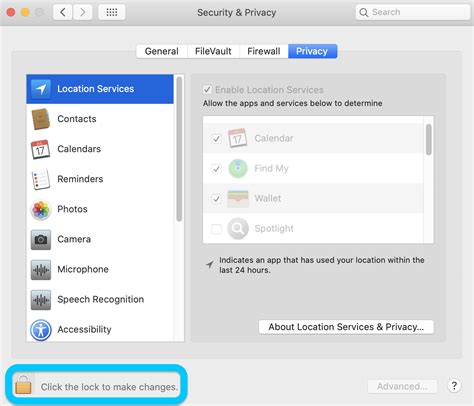The height and width of the screenshot is (406, 474).
Task: Open About Location Services & Privacy
Action: point(346,327)
